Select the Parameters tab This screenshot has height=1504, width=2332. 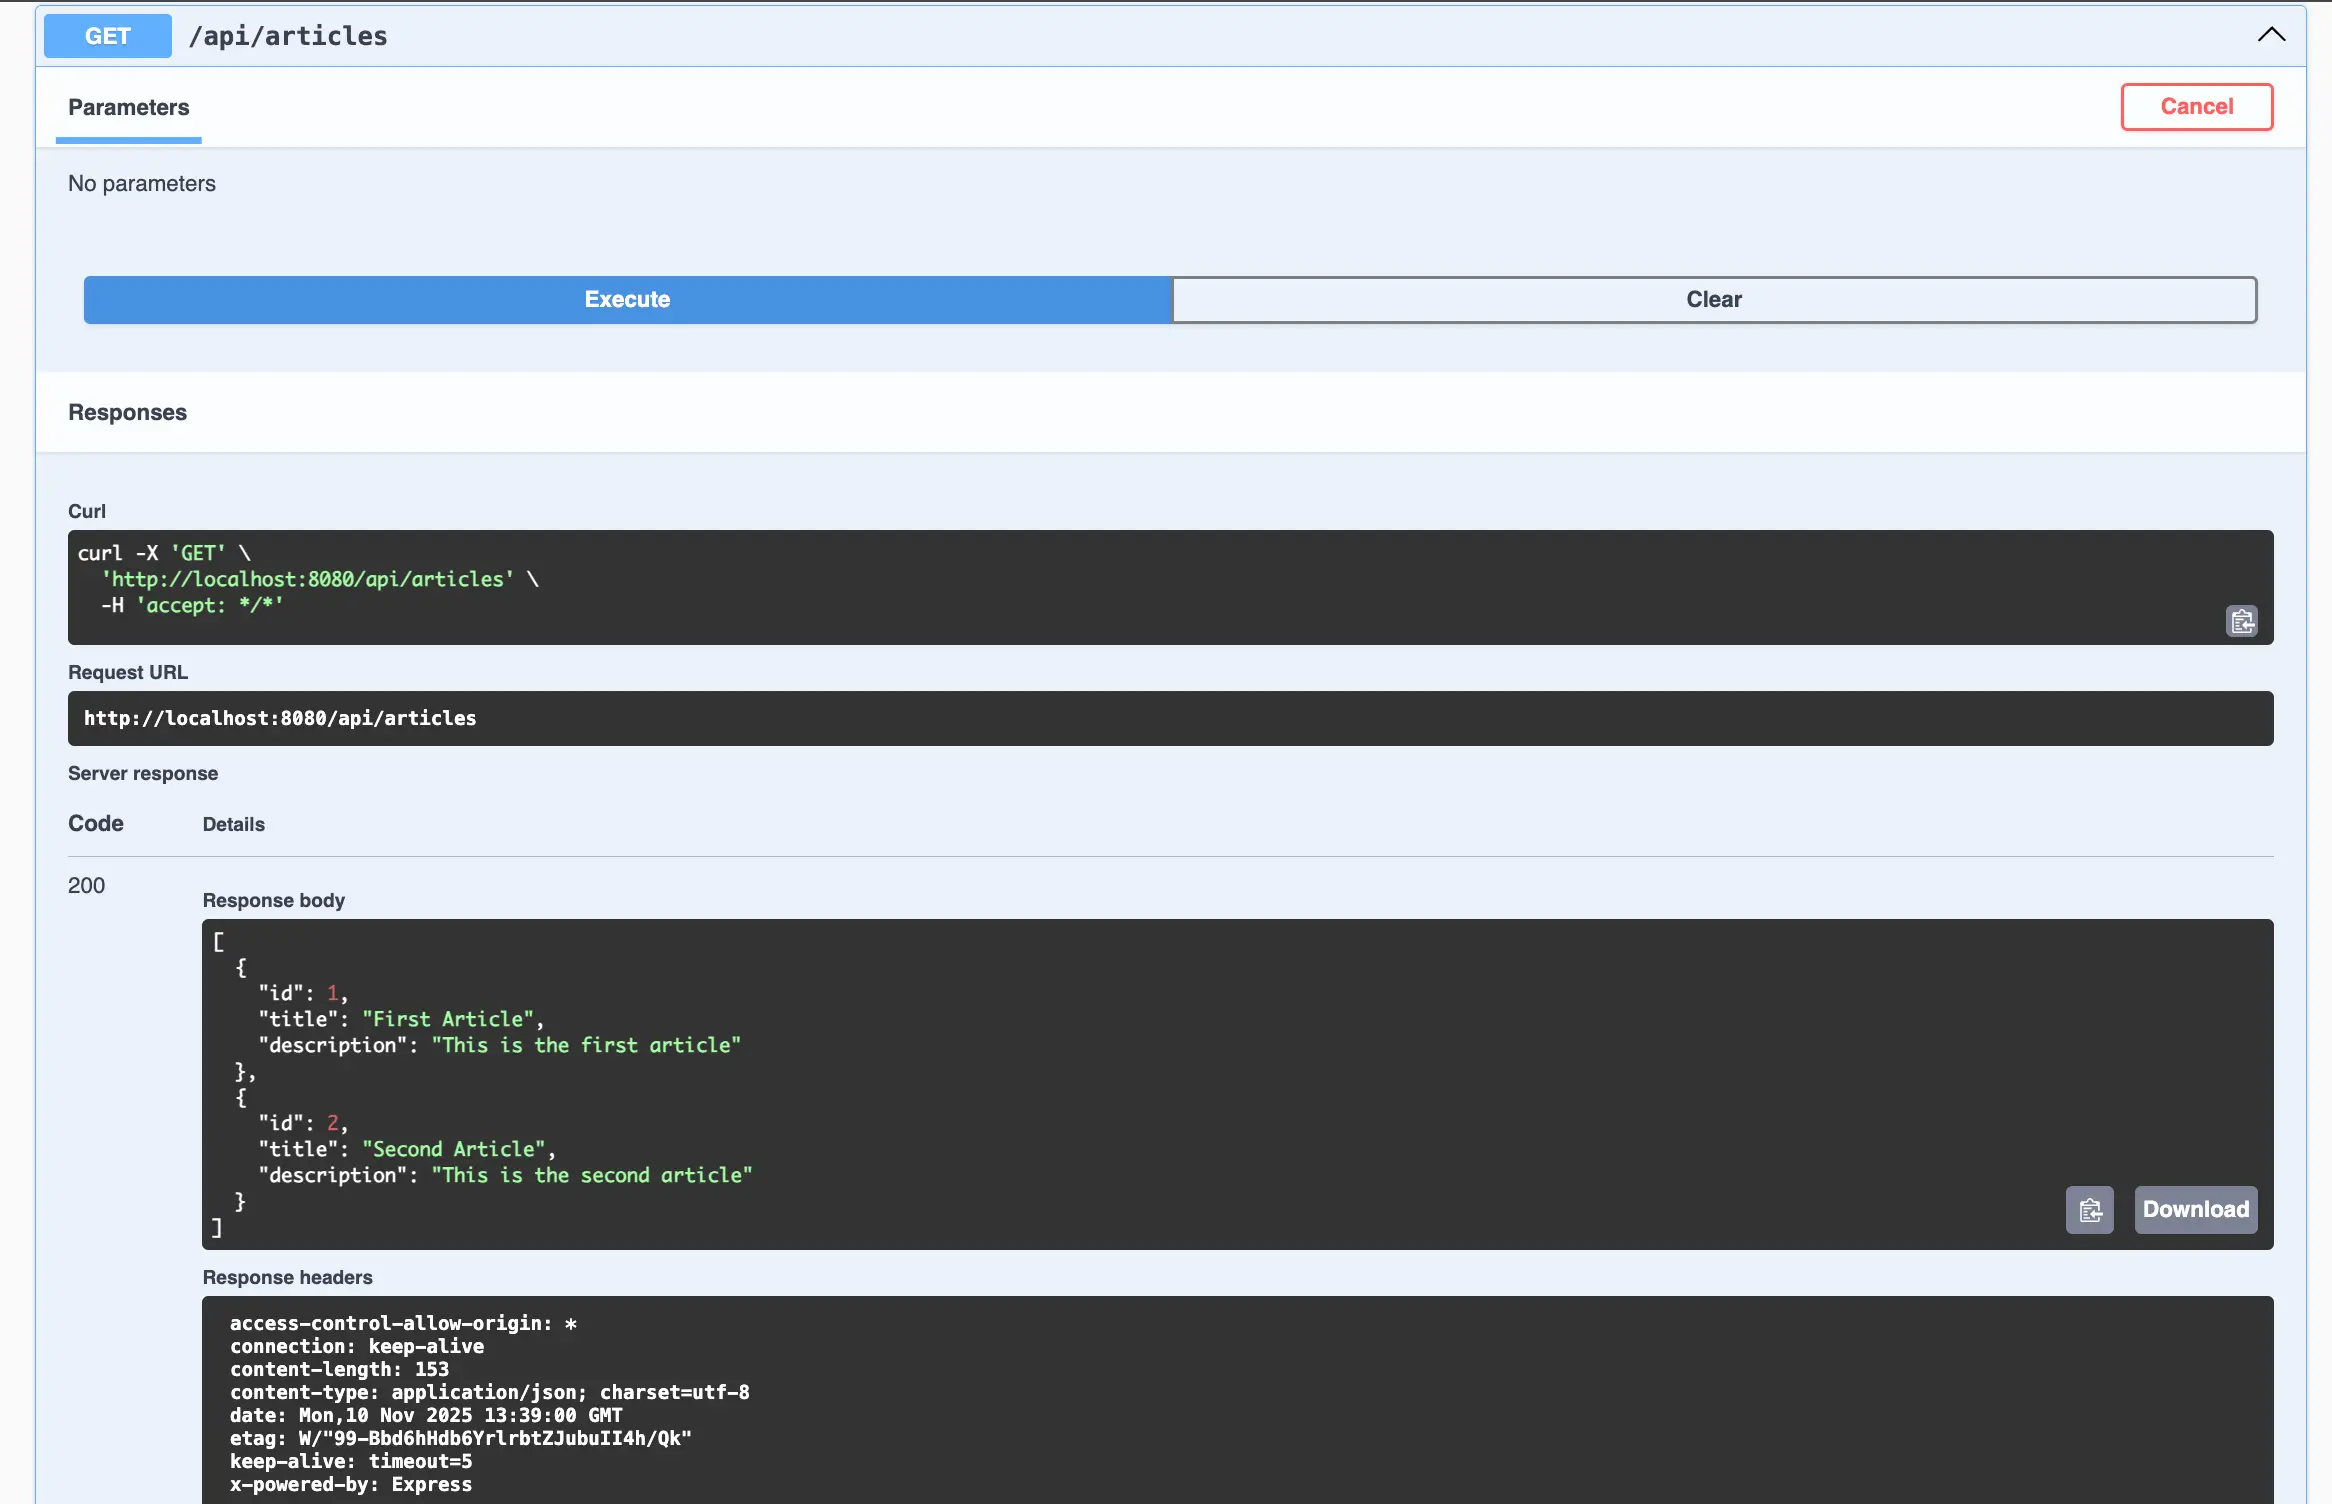[x=129, y=107]
